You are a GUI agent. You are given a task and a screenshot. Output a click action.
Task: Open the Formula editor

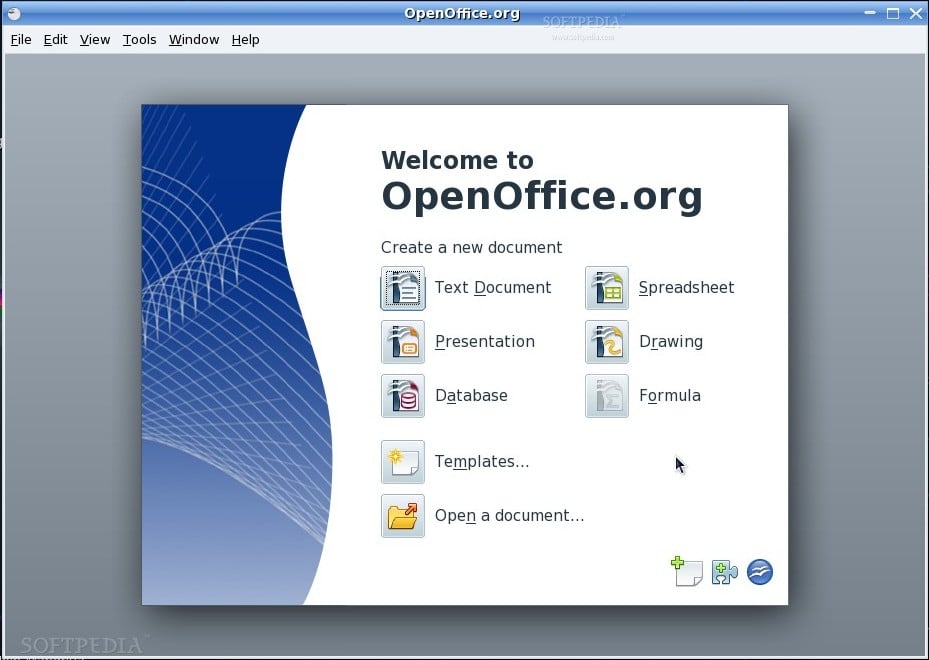click(x=606, y=396)
